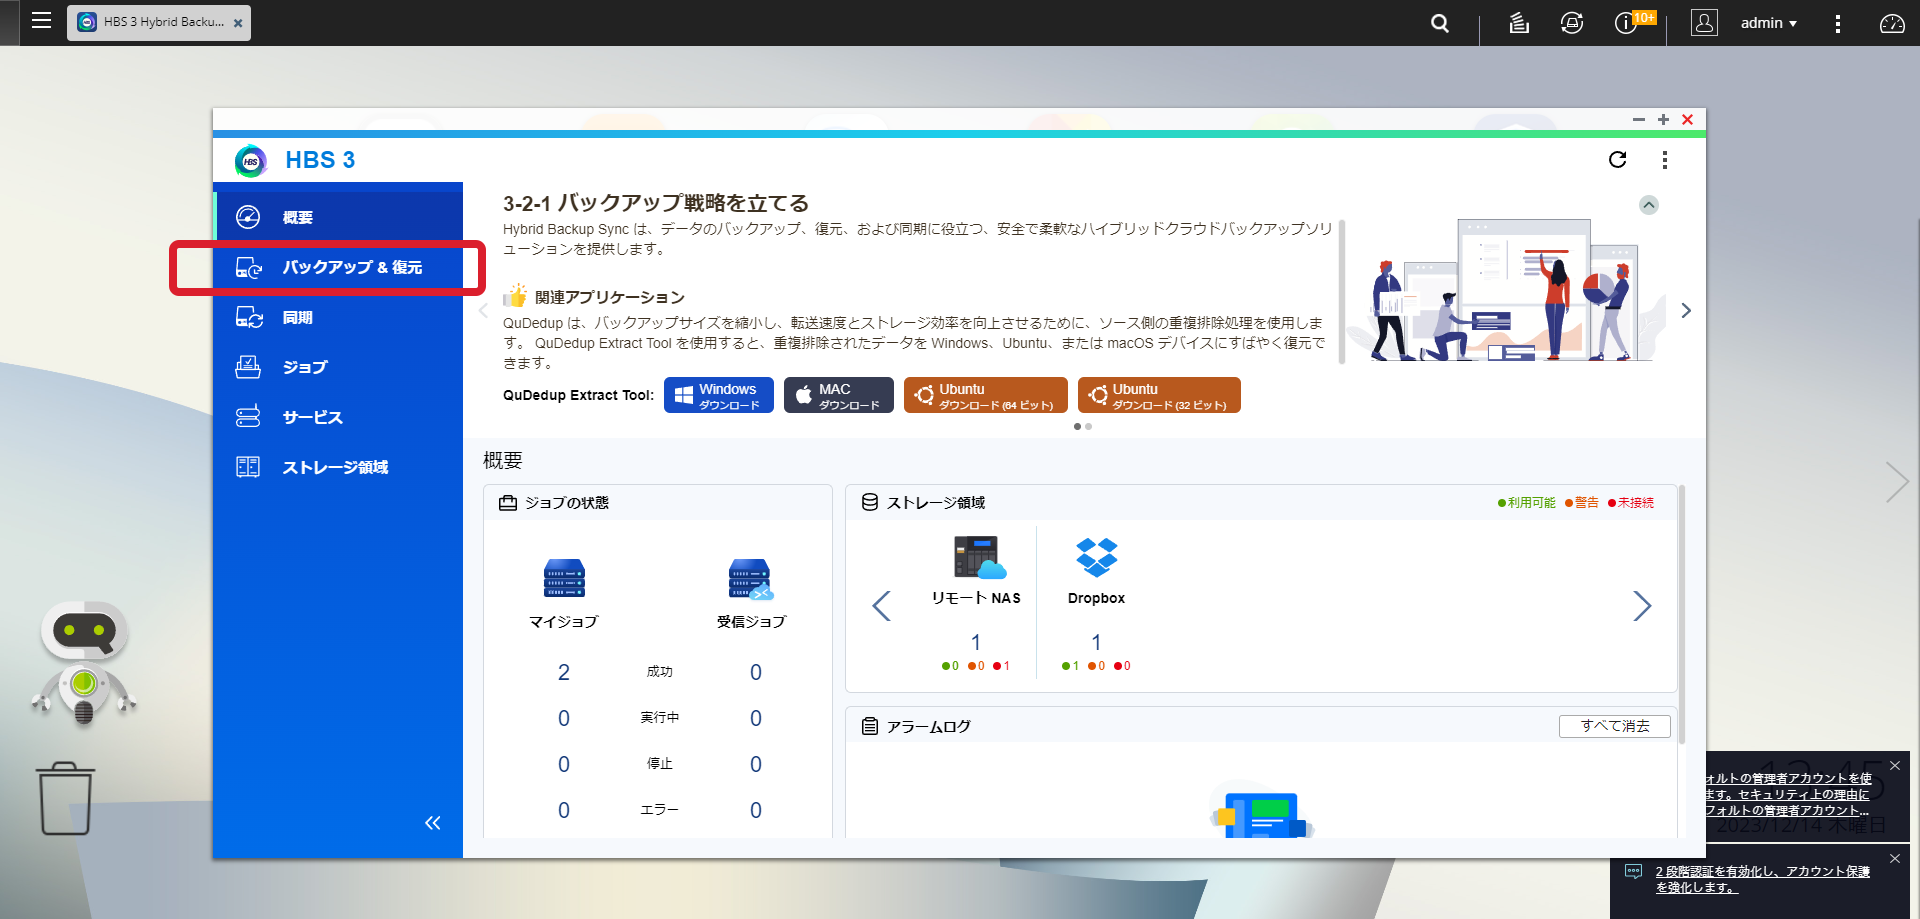
Task: Go to previous banner slide arrow
Action: coord(483,311)
